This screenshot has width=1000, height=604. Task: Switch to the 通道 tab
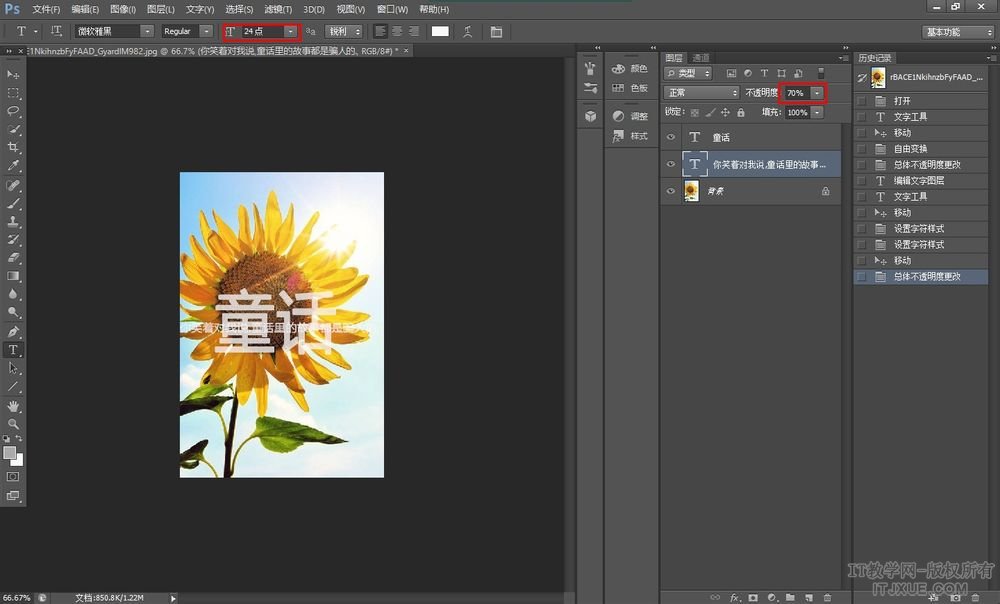tap(701, 58)
